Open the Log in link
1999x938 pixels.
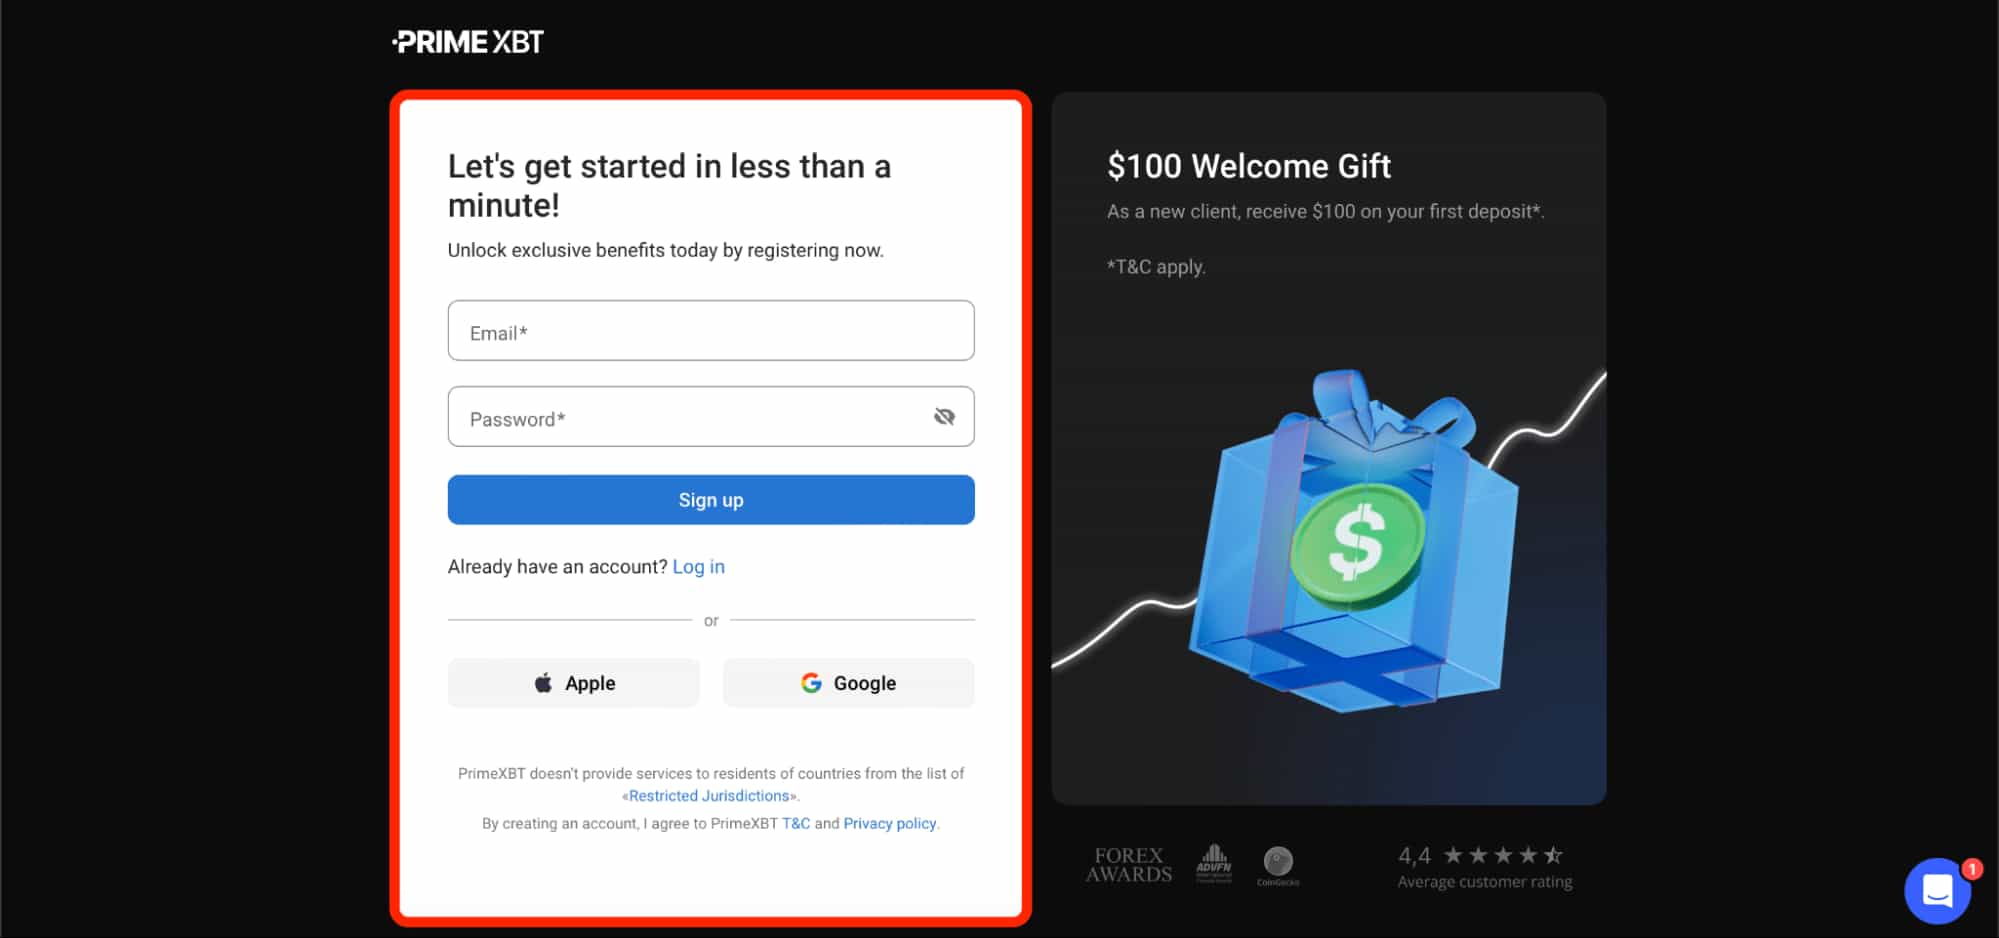[699, 567]
